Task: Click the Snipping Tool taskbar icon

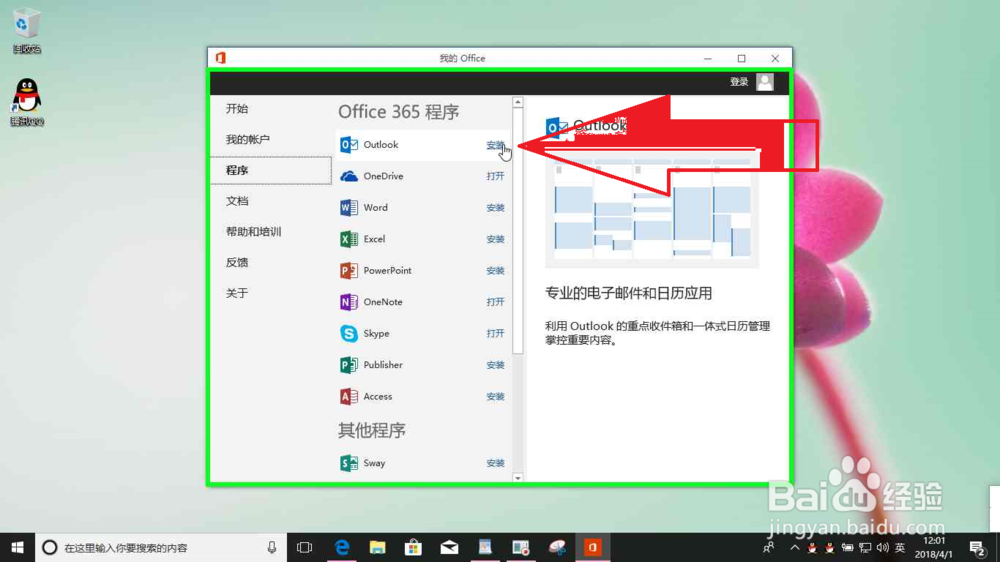Action: click(x=556, y=547)
